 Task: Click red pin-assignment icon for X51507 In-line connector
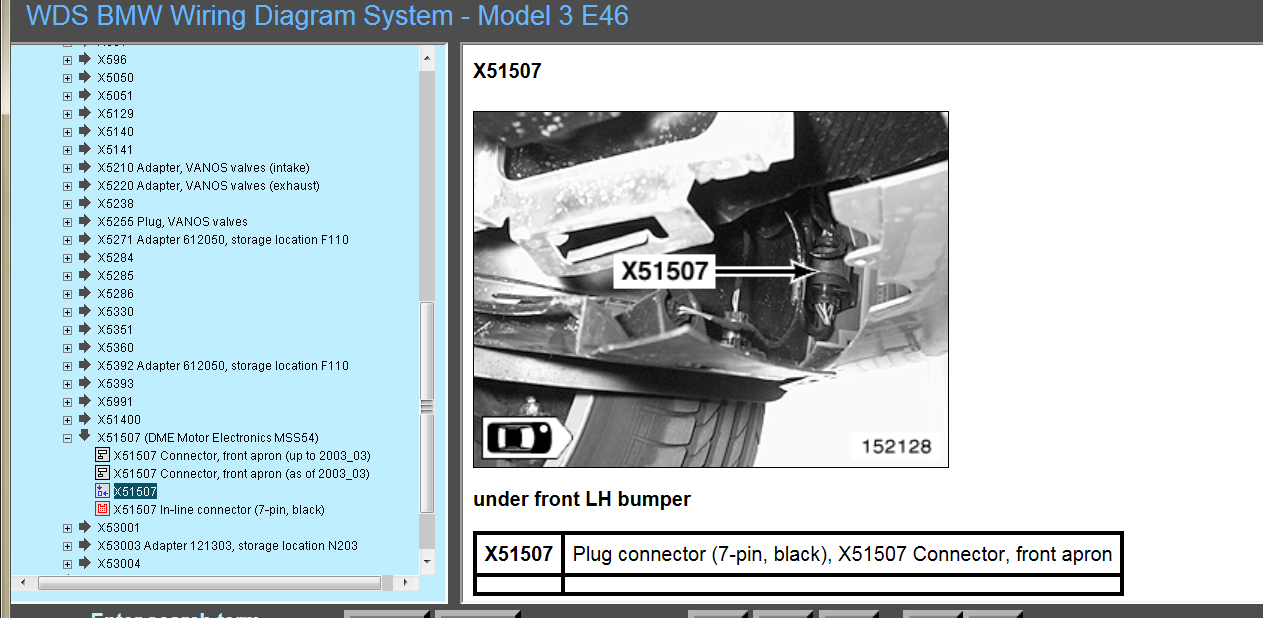[101, 509]
